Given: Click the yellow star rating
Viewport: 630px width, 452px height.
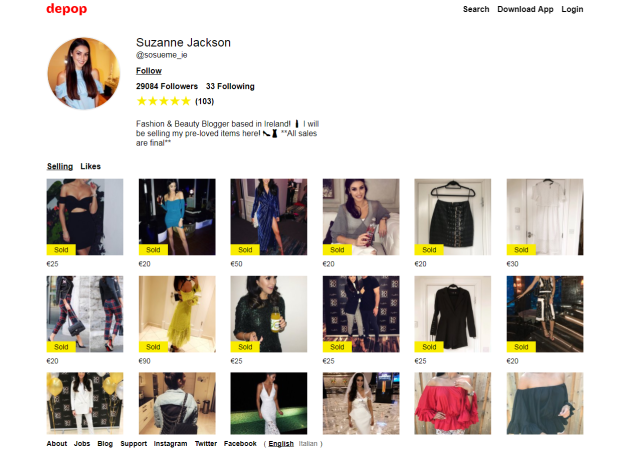Looking at the screenshot, I should pyautogui.click(x=163, y=101).
